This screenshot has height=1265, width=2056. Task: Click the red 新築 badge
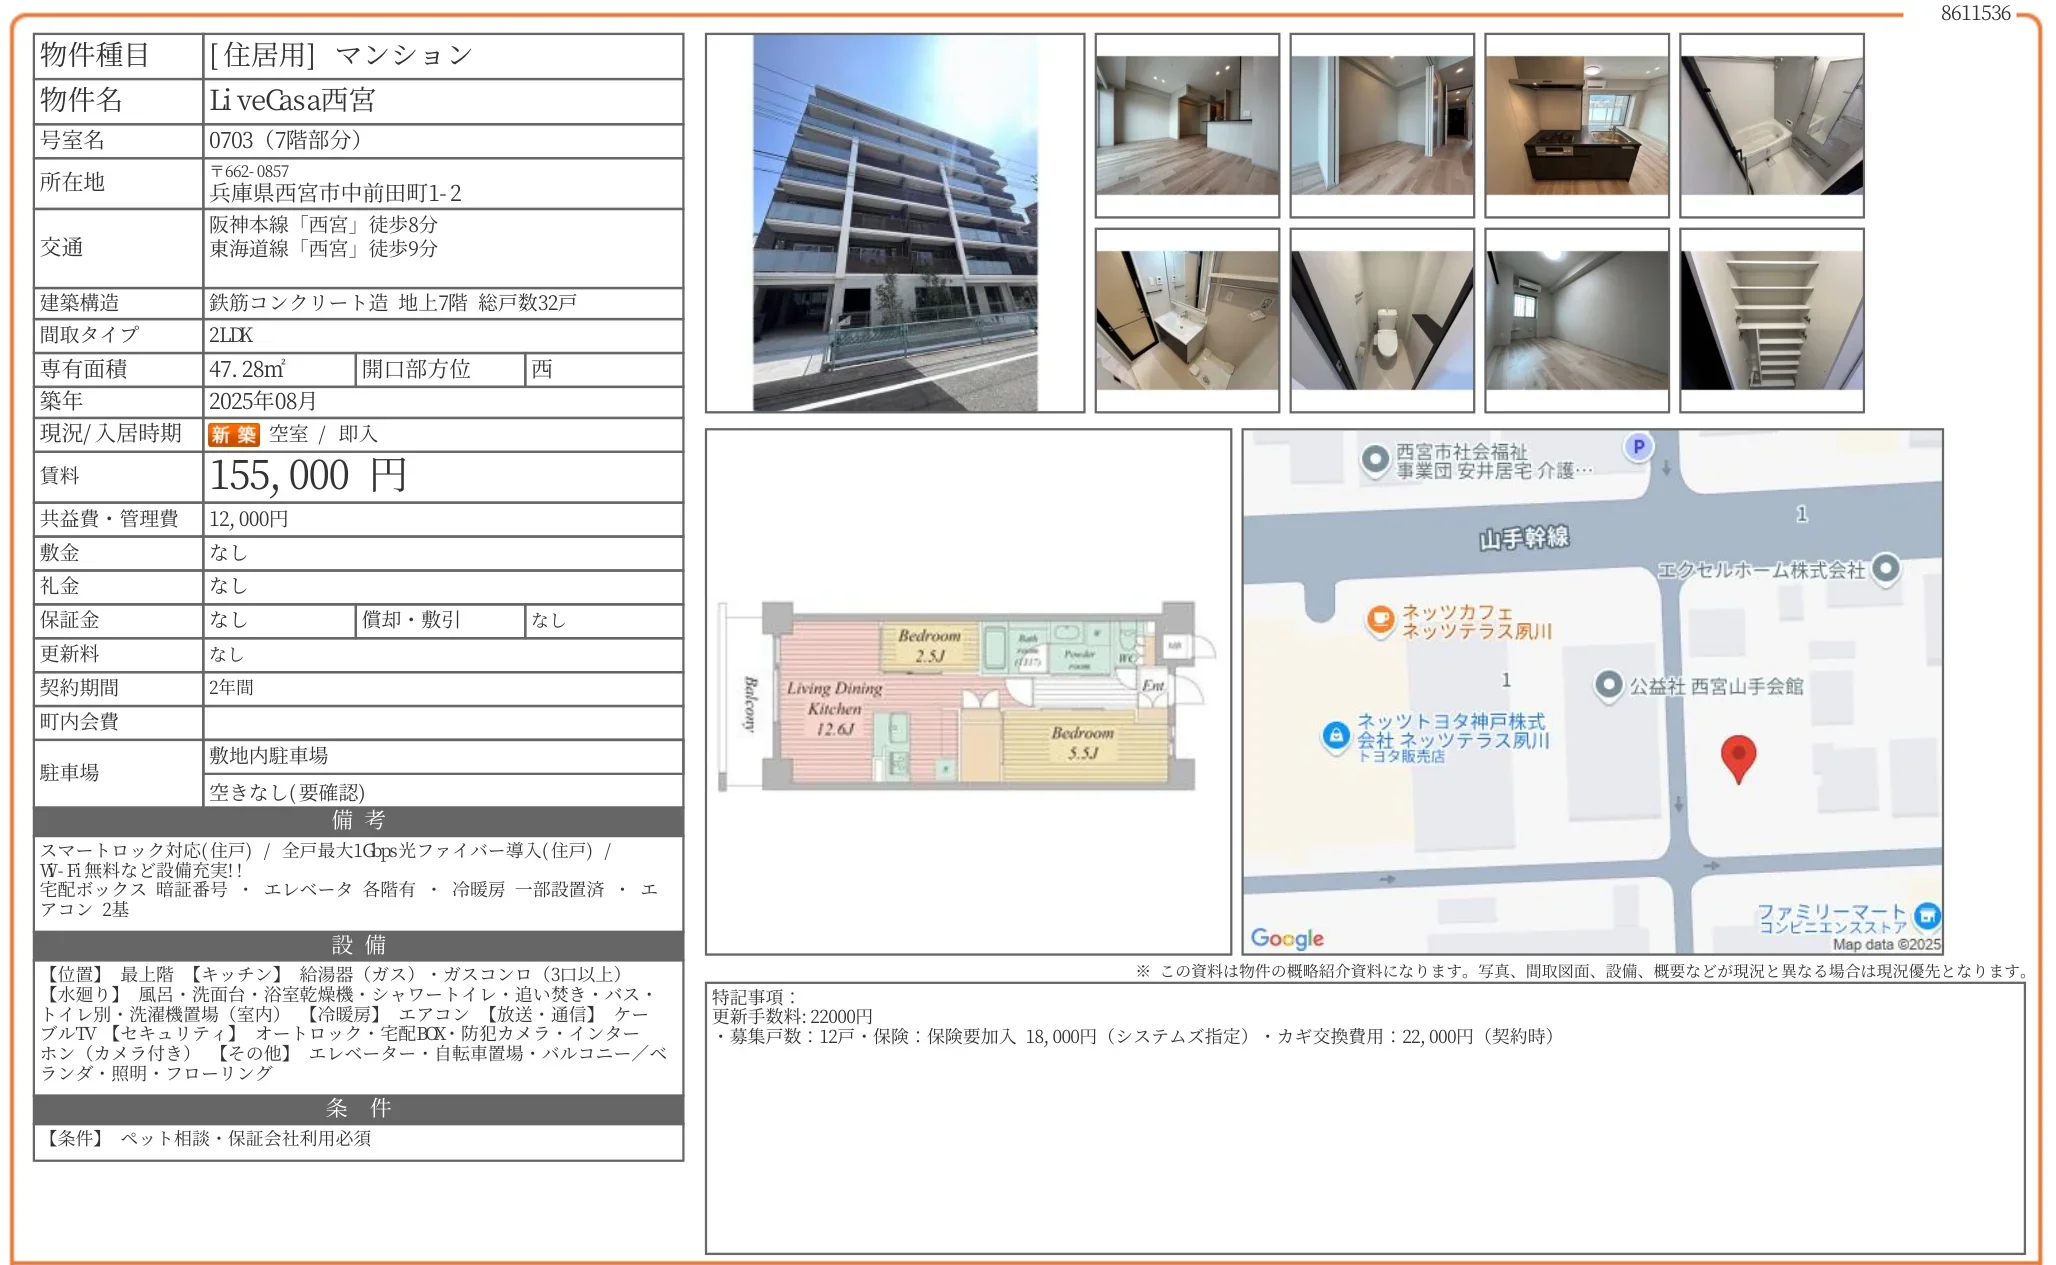[234, 434]
